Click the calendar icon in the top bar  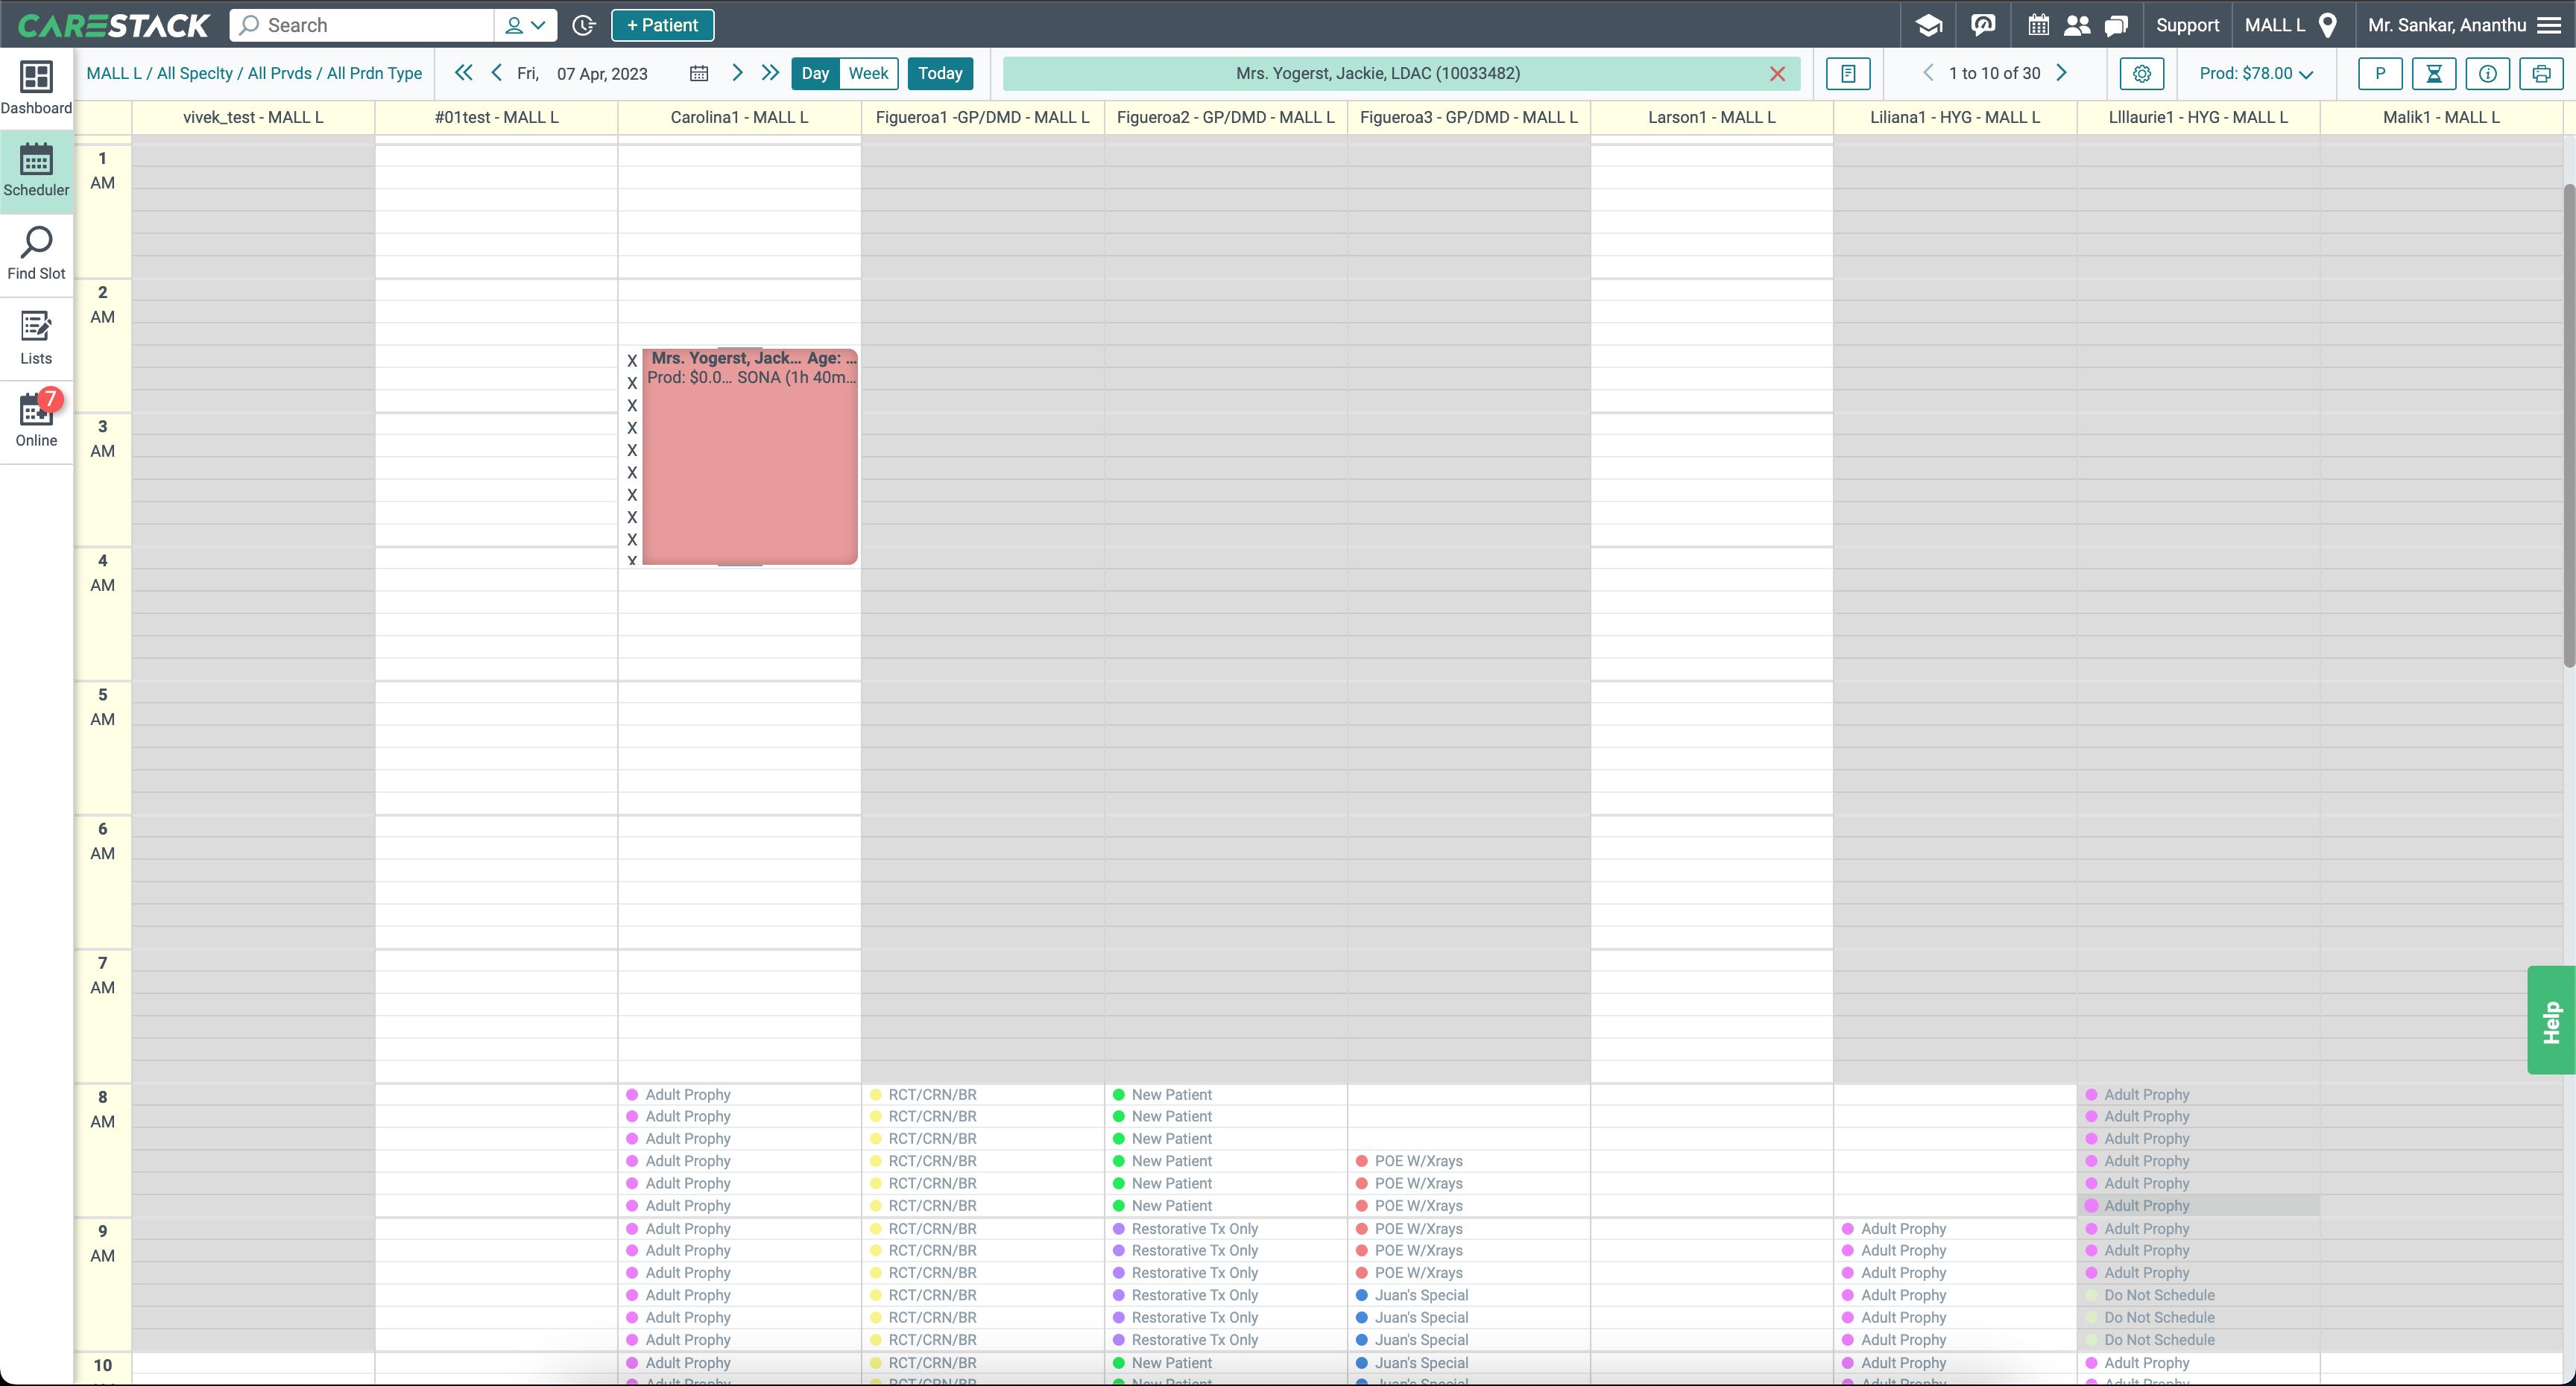pos(2038,25)
